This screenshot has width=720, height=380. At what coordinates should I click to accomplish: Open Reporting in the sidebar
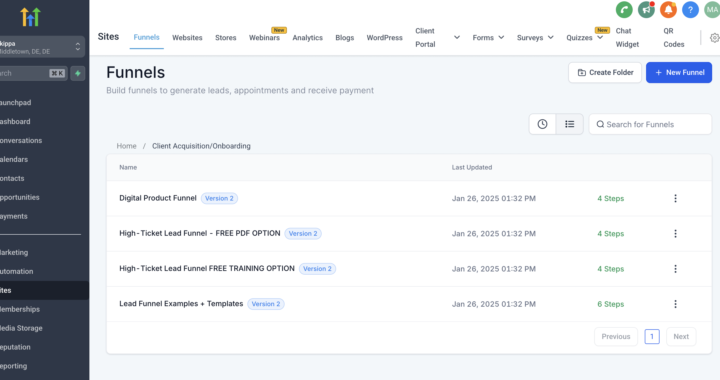(x=14, y=366)
